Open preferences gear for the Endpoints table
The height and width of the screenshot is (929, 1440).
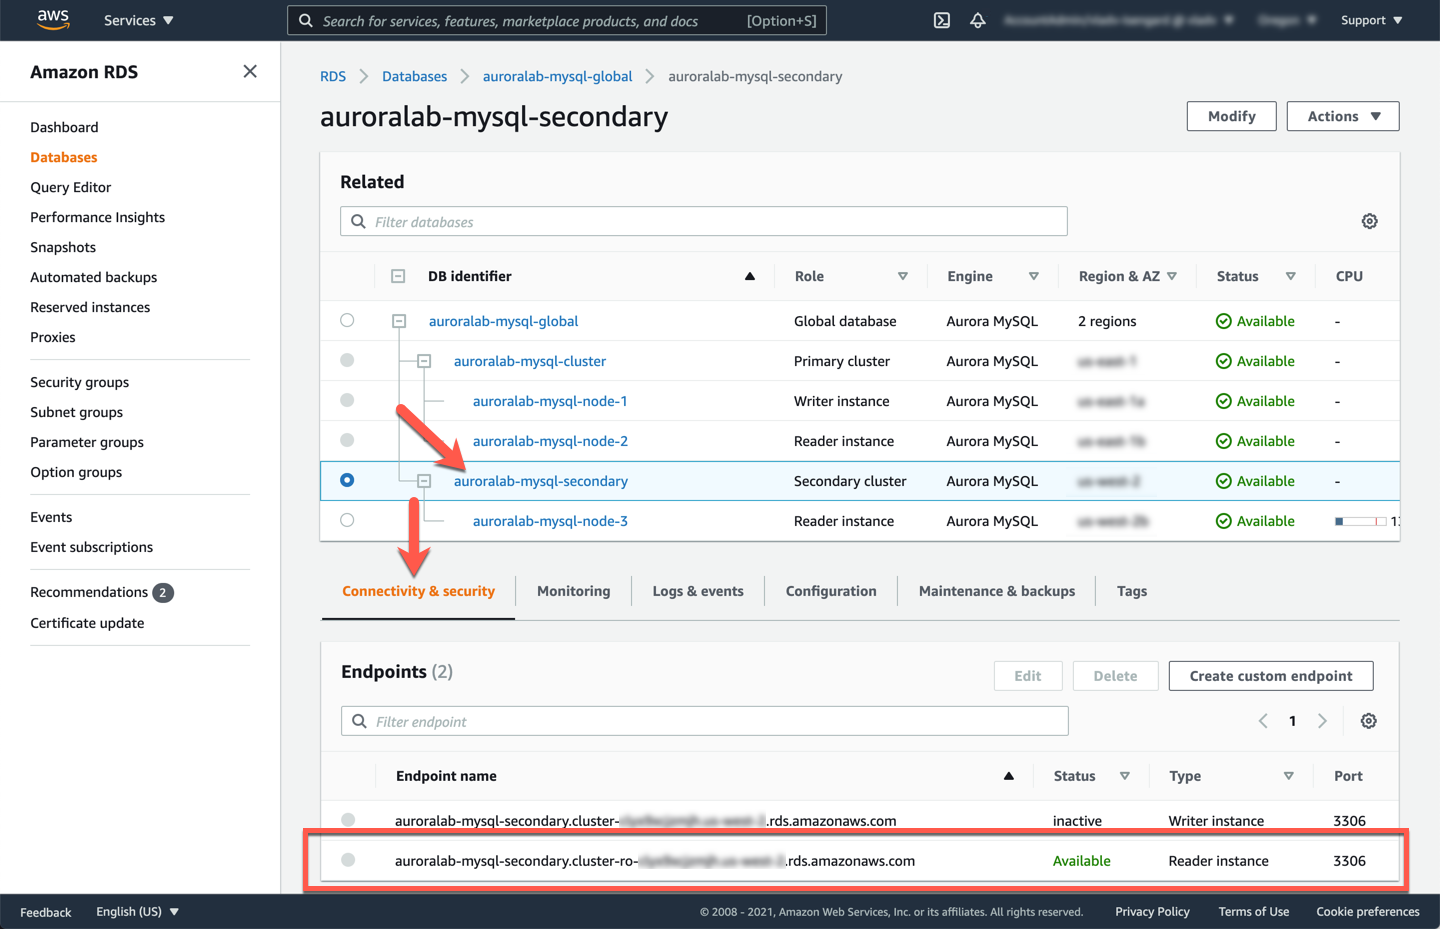[1368, 720]
